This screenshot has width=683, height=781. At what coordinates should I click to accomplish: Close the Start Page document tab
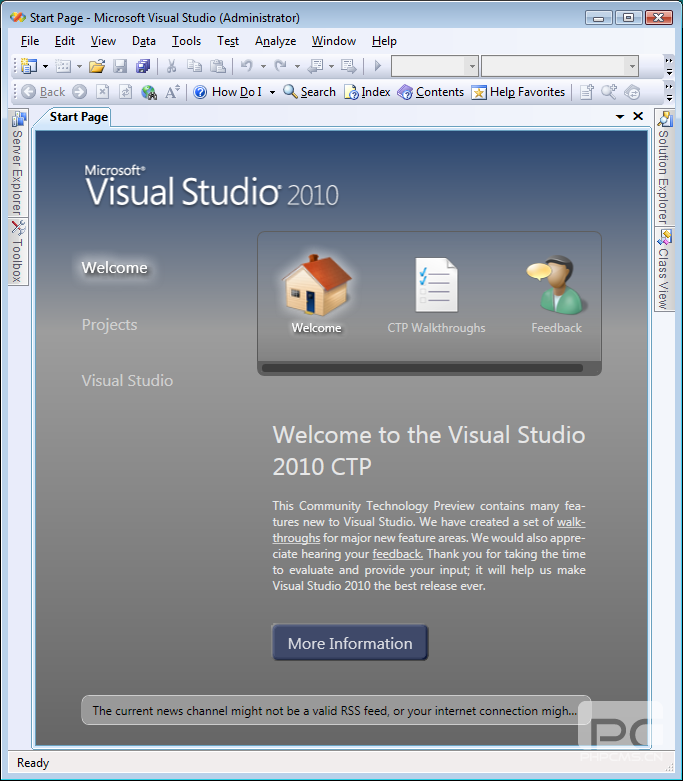point(638,116)
